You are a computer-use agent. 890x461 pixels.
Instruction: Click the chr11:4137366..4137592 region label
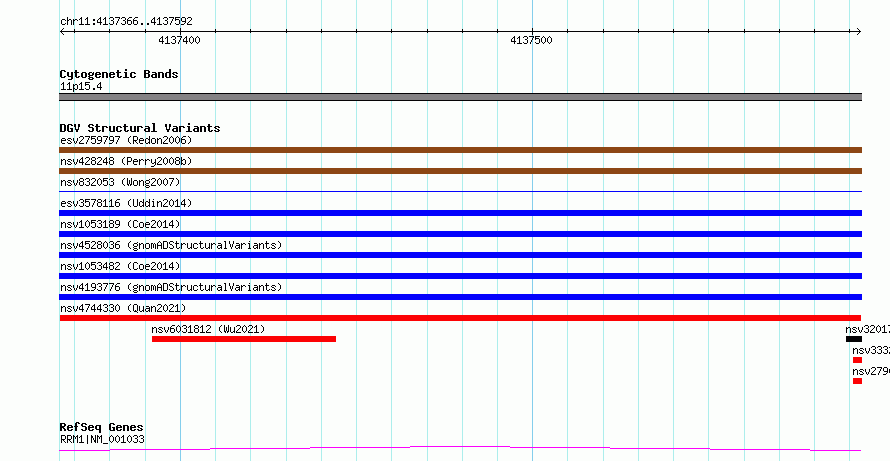126,22
